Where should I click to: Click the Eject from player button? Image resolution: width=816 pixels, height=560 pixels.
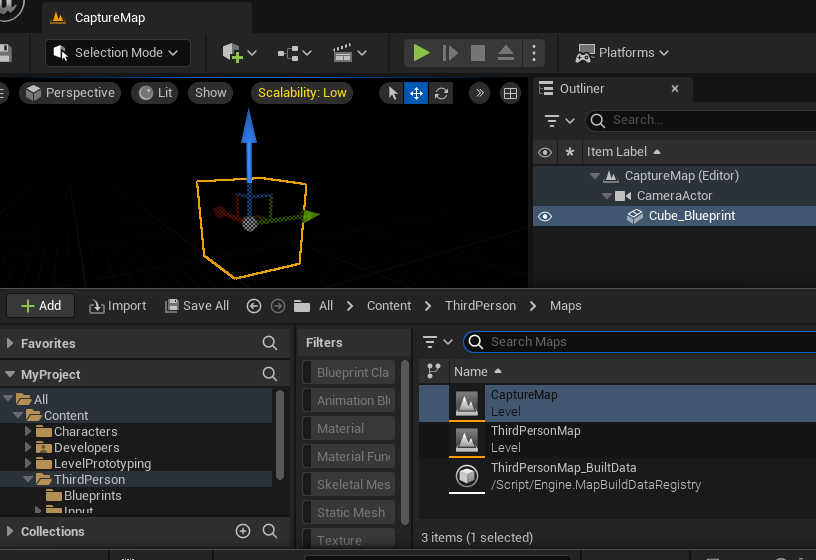click(x=506, y=53)
